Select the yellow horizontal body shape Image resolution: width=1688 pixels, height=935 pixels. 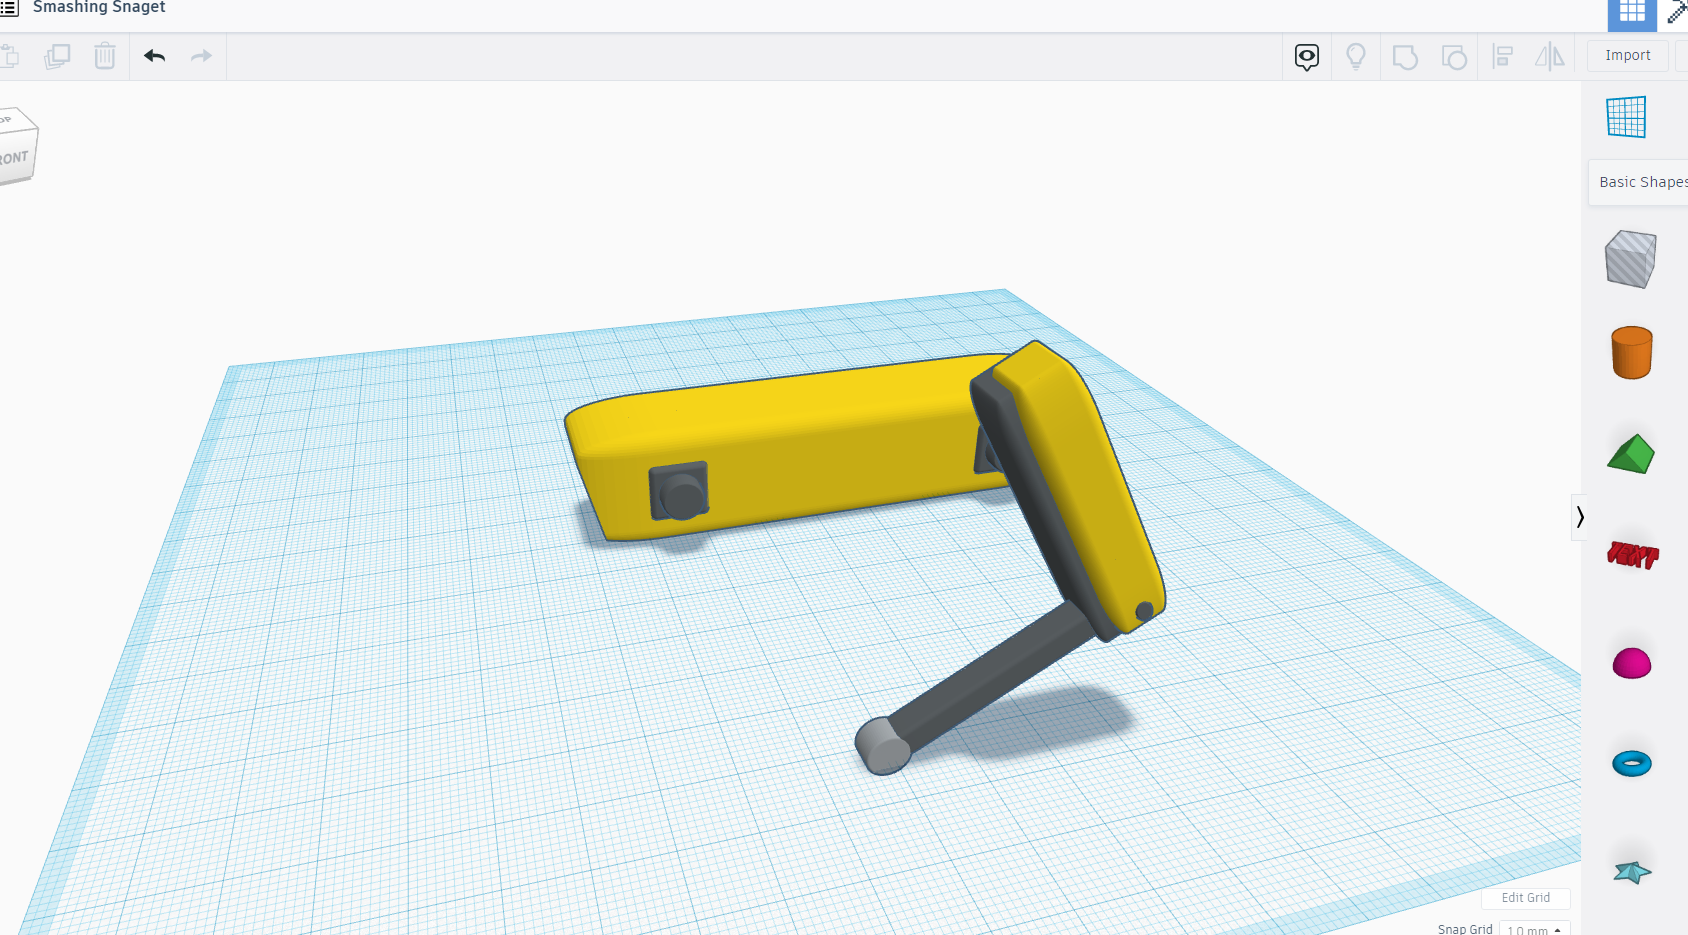pyautogui.click(x=790, y=445)
